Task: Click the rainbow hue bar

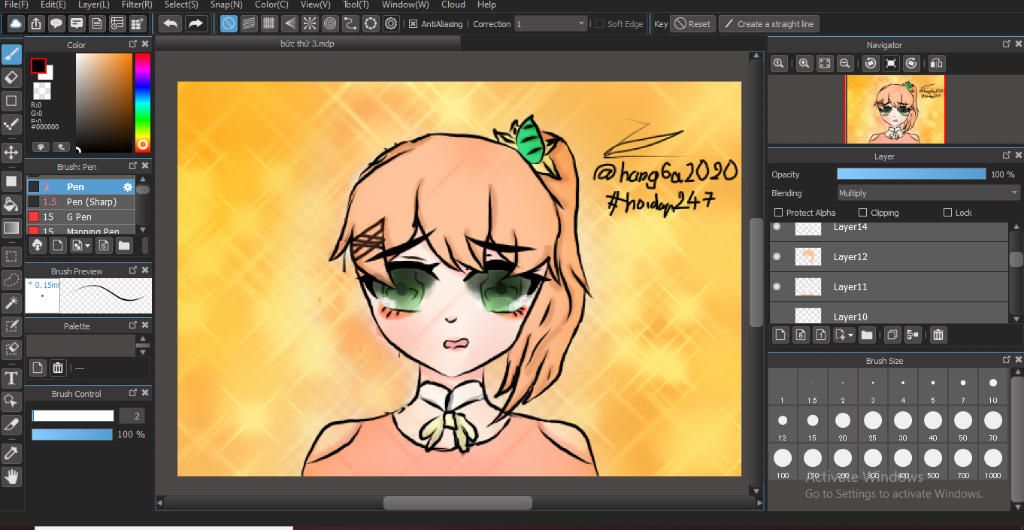Action: tap(142, 102)
